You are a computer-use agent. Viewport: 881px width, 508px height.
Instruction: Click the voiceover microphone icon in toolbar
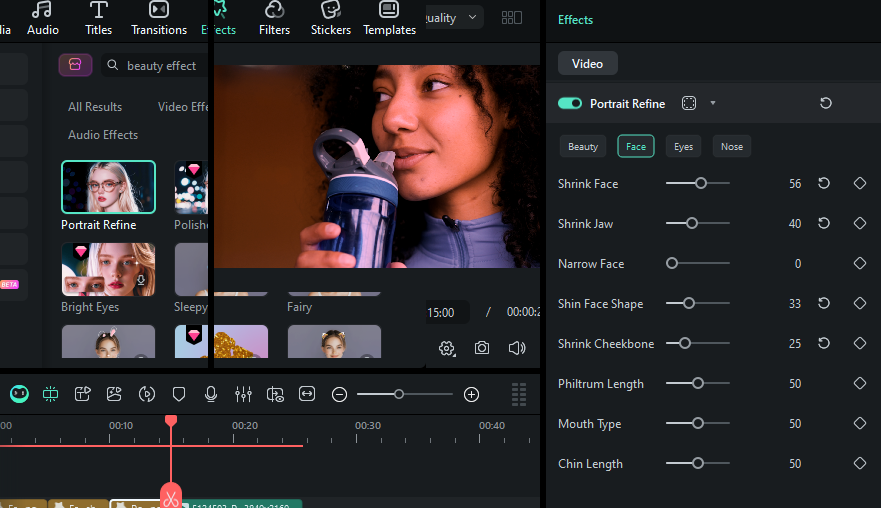coord(211,394)
